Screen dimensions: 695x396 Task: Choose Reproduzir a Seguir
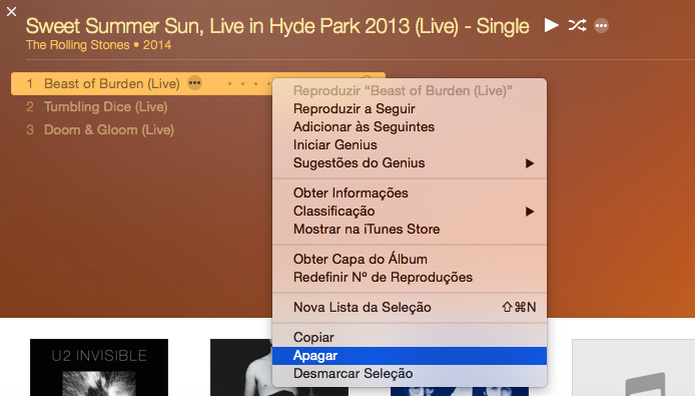click(409, 109)
